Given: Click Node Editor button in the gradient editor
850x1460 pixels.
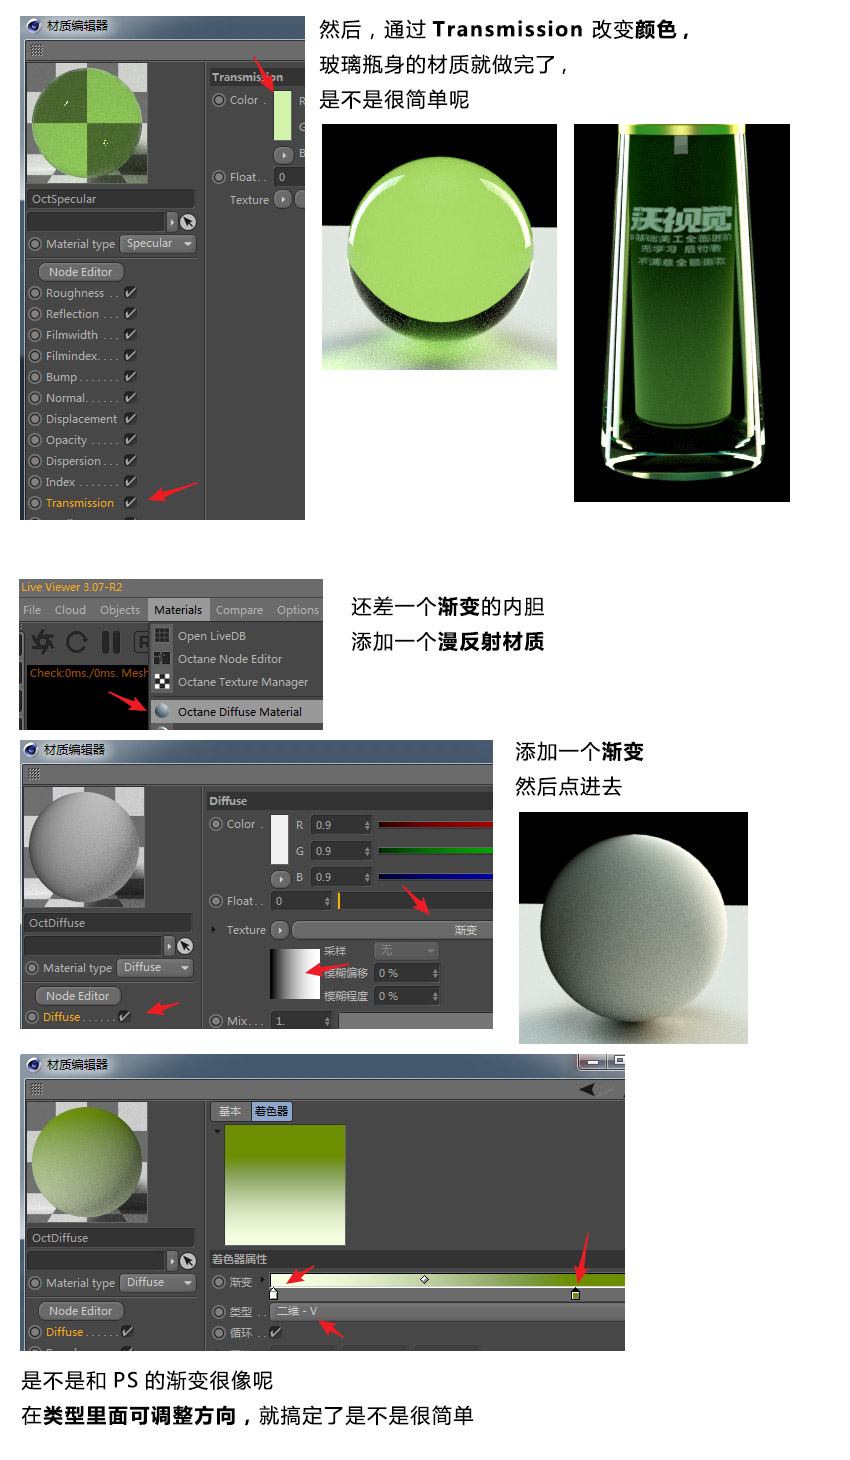Looking at the screenshot, I should tap(81, 1311).
